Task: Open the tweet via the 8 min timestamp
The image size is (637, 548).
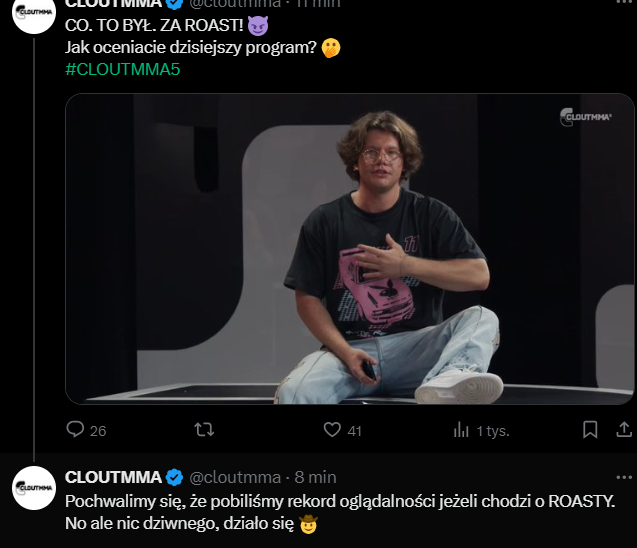Action: point(315,476)
